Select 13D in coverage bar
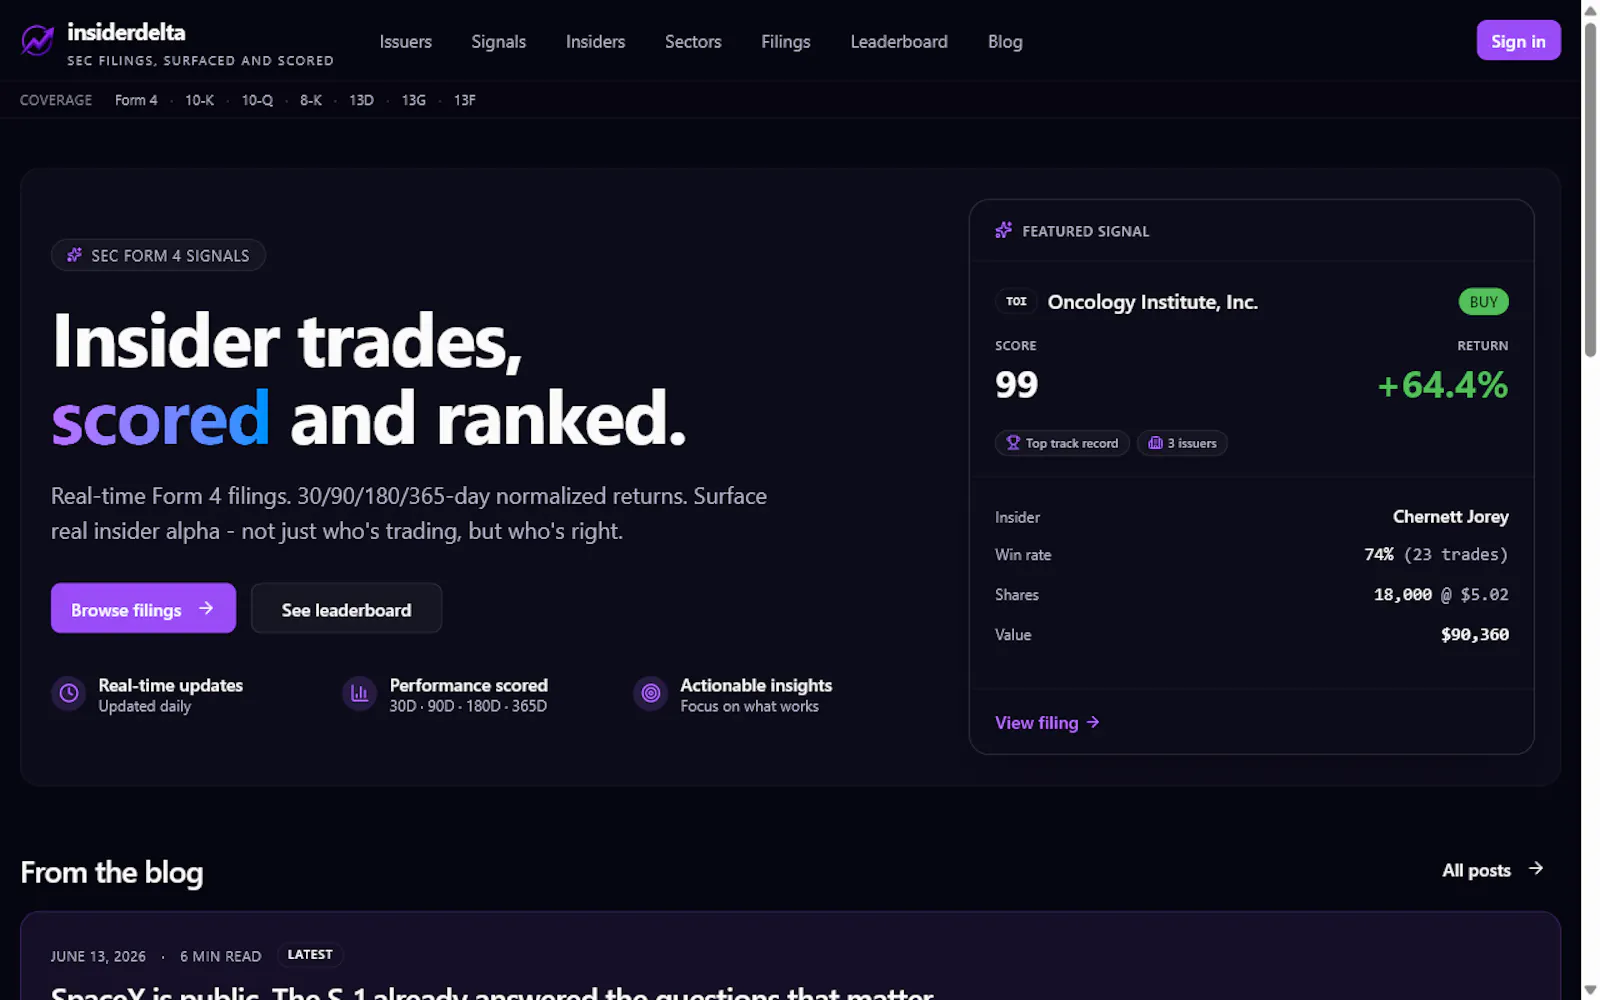Screen dimensions: 1600x1000 point(361,100)
